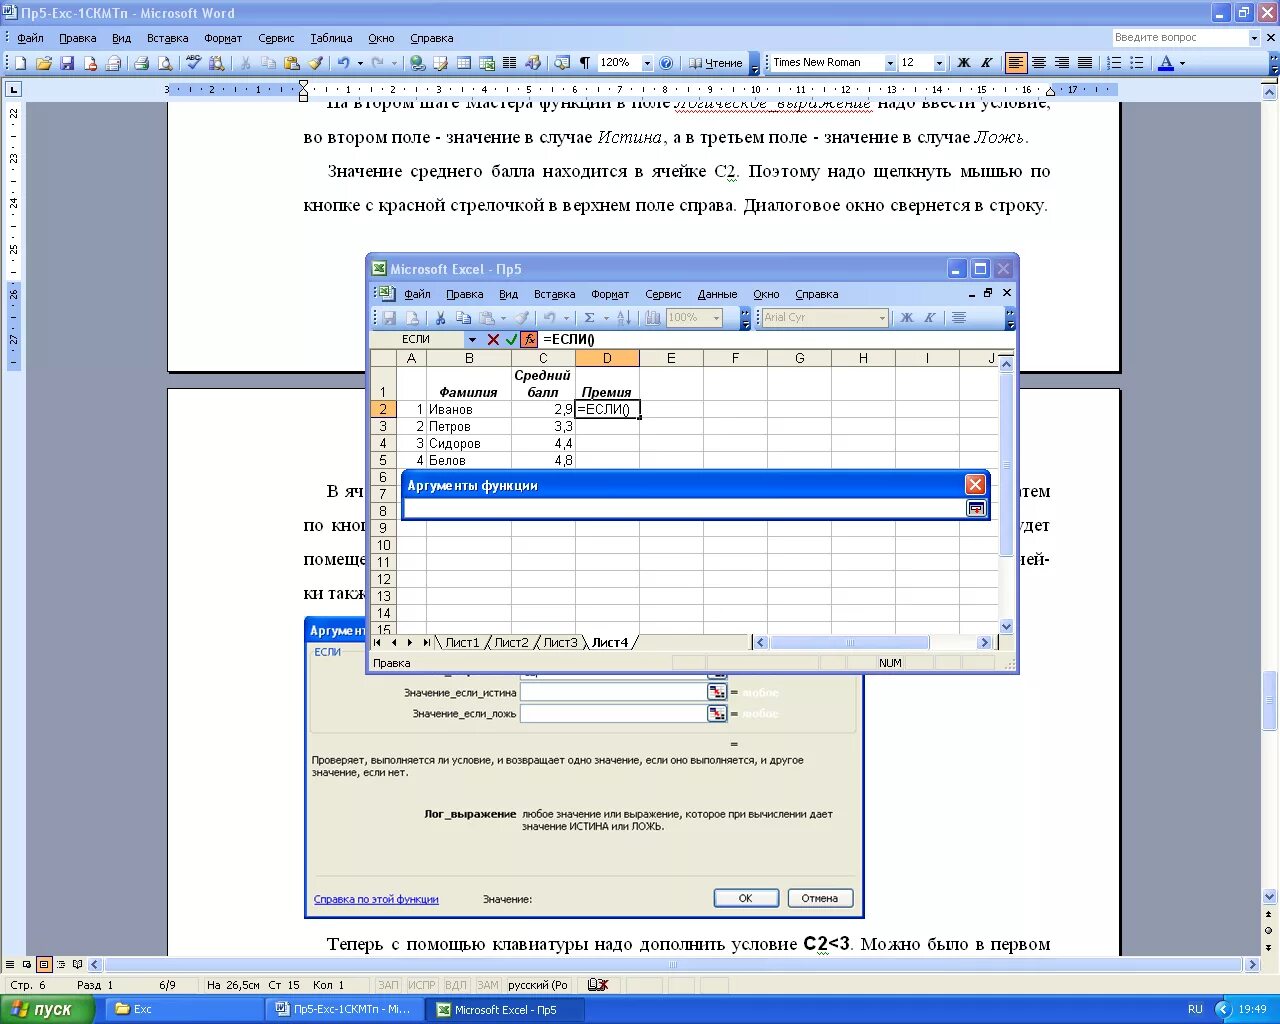Undo the last action in Word

tap(343, 63)
